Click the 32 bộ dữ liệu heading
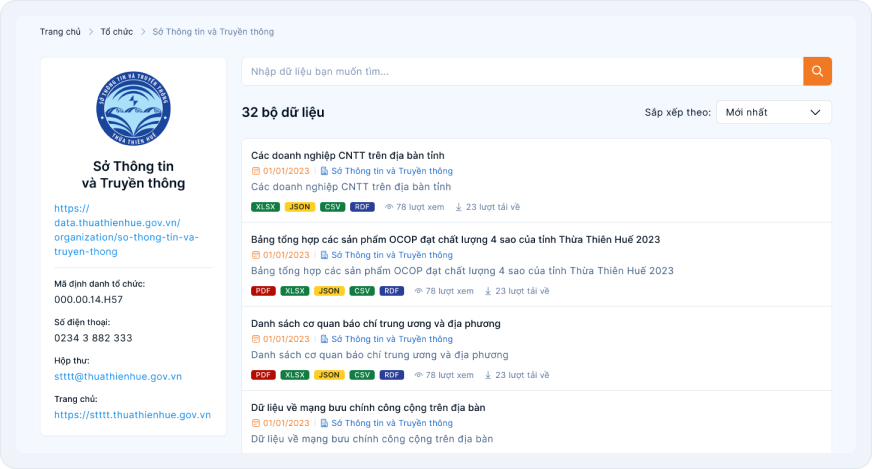Viewport: 872px width, 469px height. coord(283,112)
